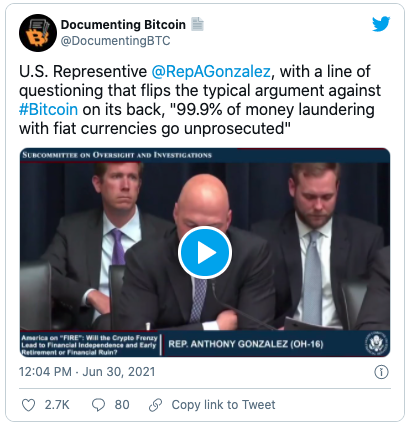
Task: Click the Rep. Anthony Gonzalez caption bar
Action: (245, 344)
